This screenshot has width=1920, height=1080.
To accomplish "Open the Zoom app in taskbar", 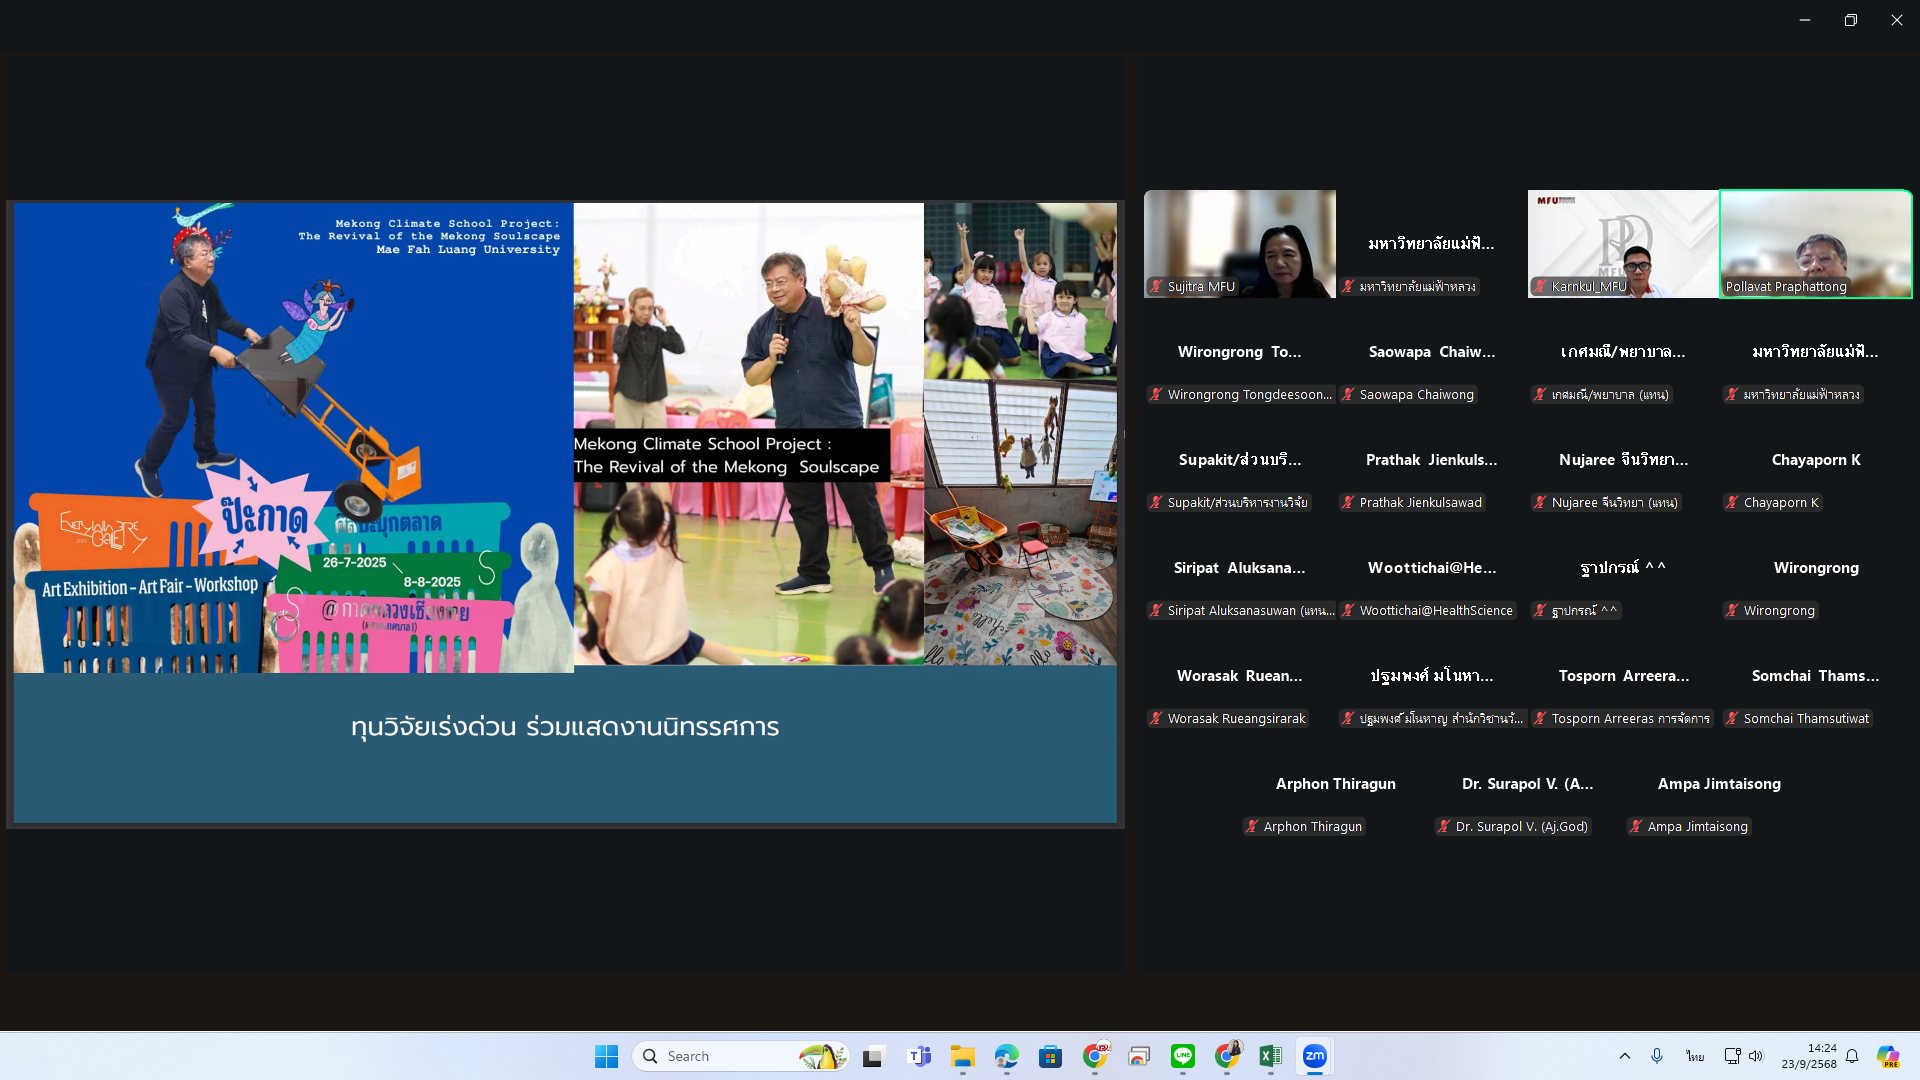I will tap(1314, 1056).
